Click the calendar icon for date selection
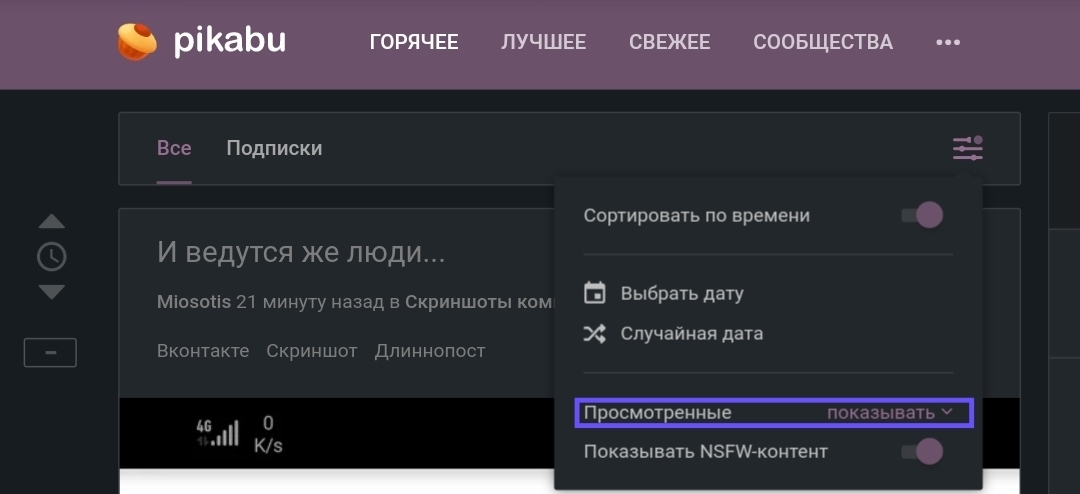Image resolution: width=1080 pixels, height=494 pixels. coord(595,294)
